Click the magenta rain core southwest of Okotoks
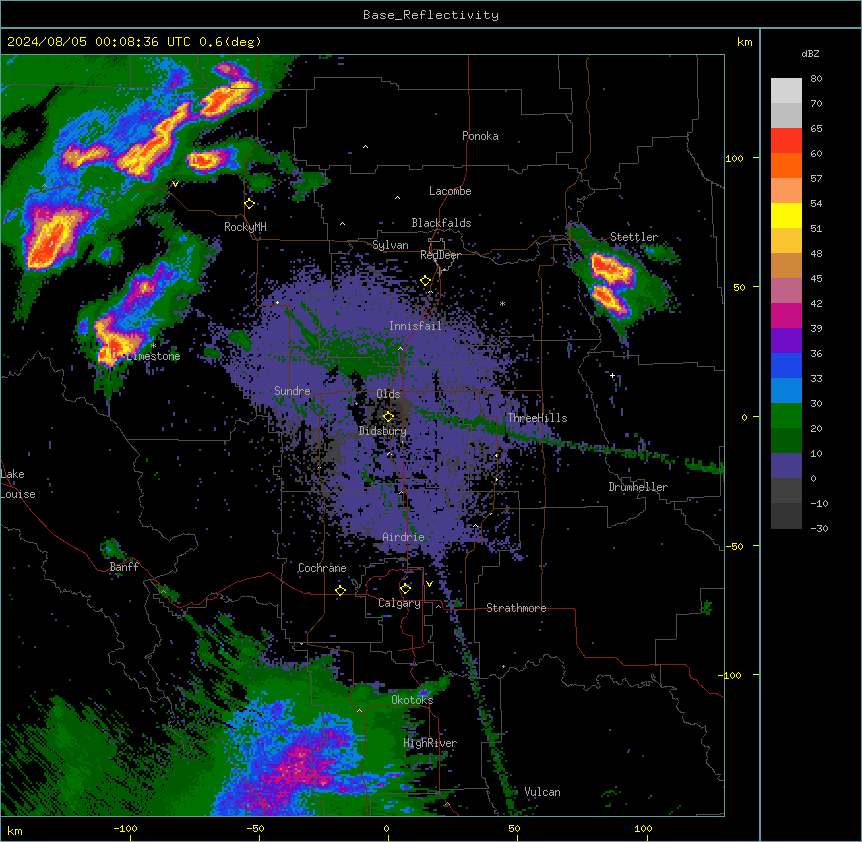This screenshot has width=862, height=842. [300, 764]
